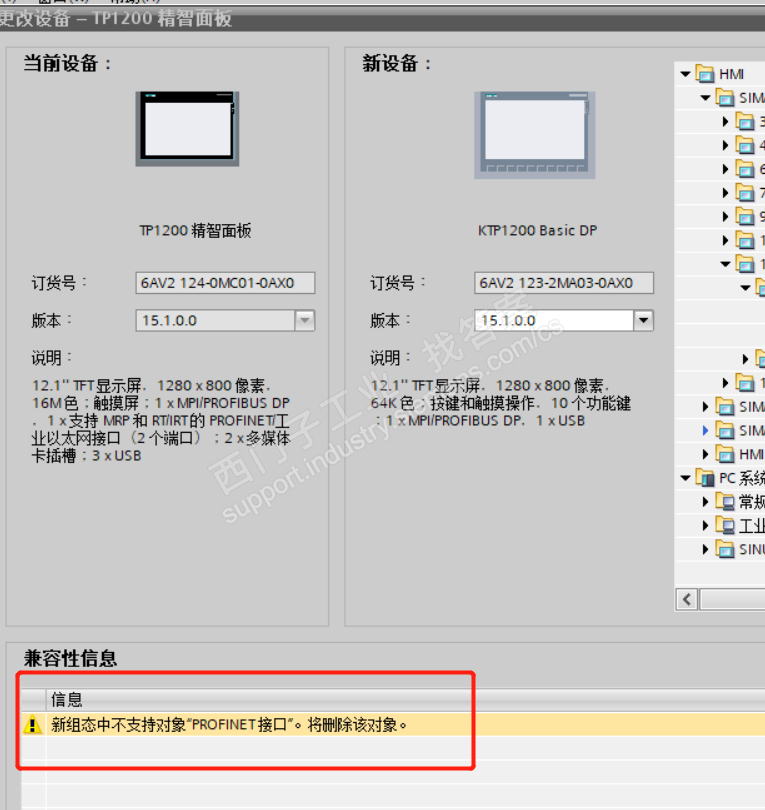Click the KTP1200 Basic DP device picture
The height and width of the screenshot is (810, 765).
coord(535,135)
